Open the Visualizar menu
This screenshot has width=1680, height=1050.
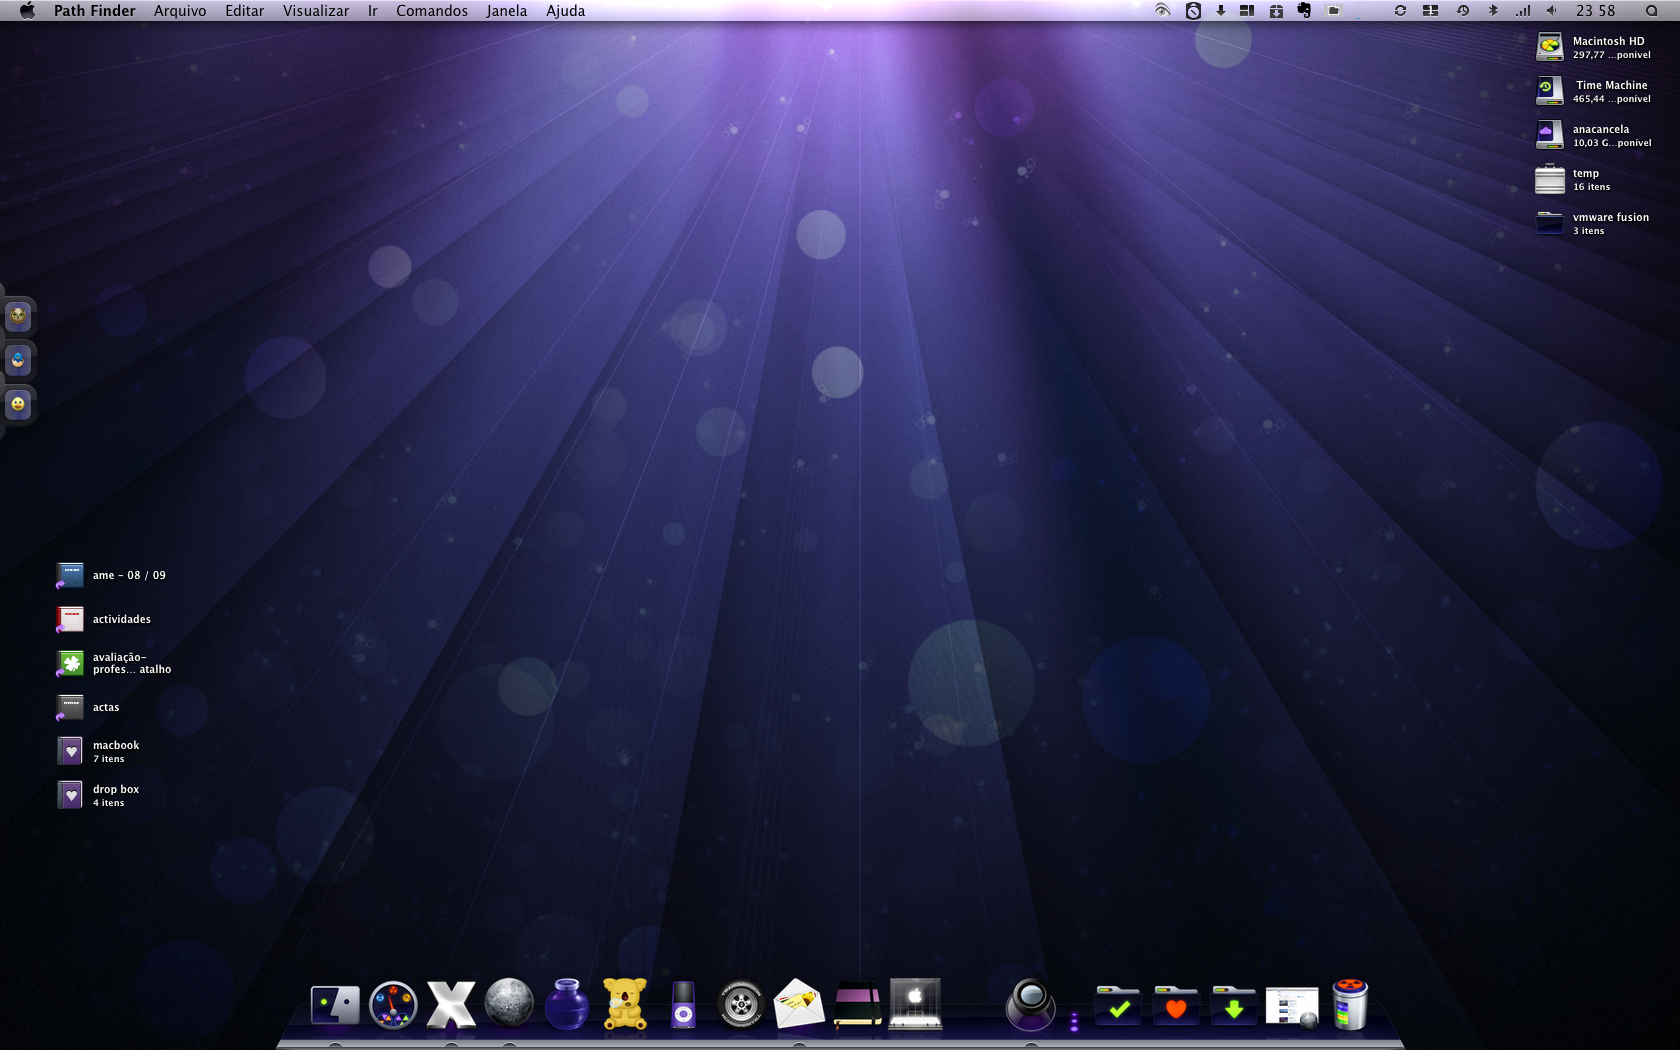coord(316,11)
